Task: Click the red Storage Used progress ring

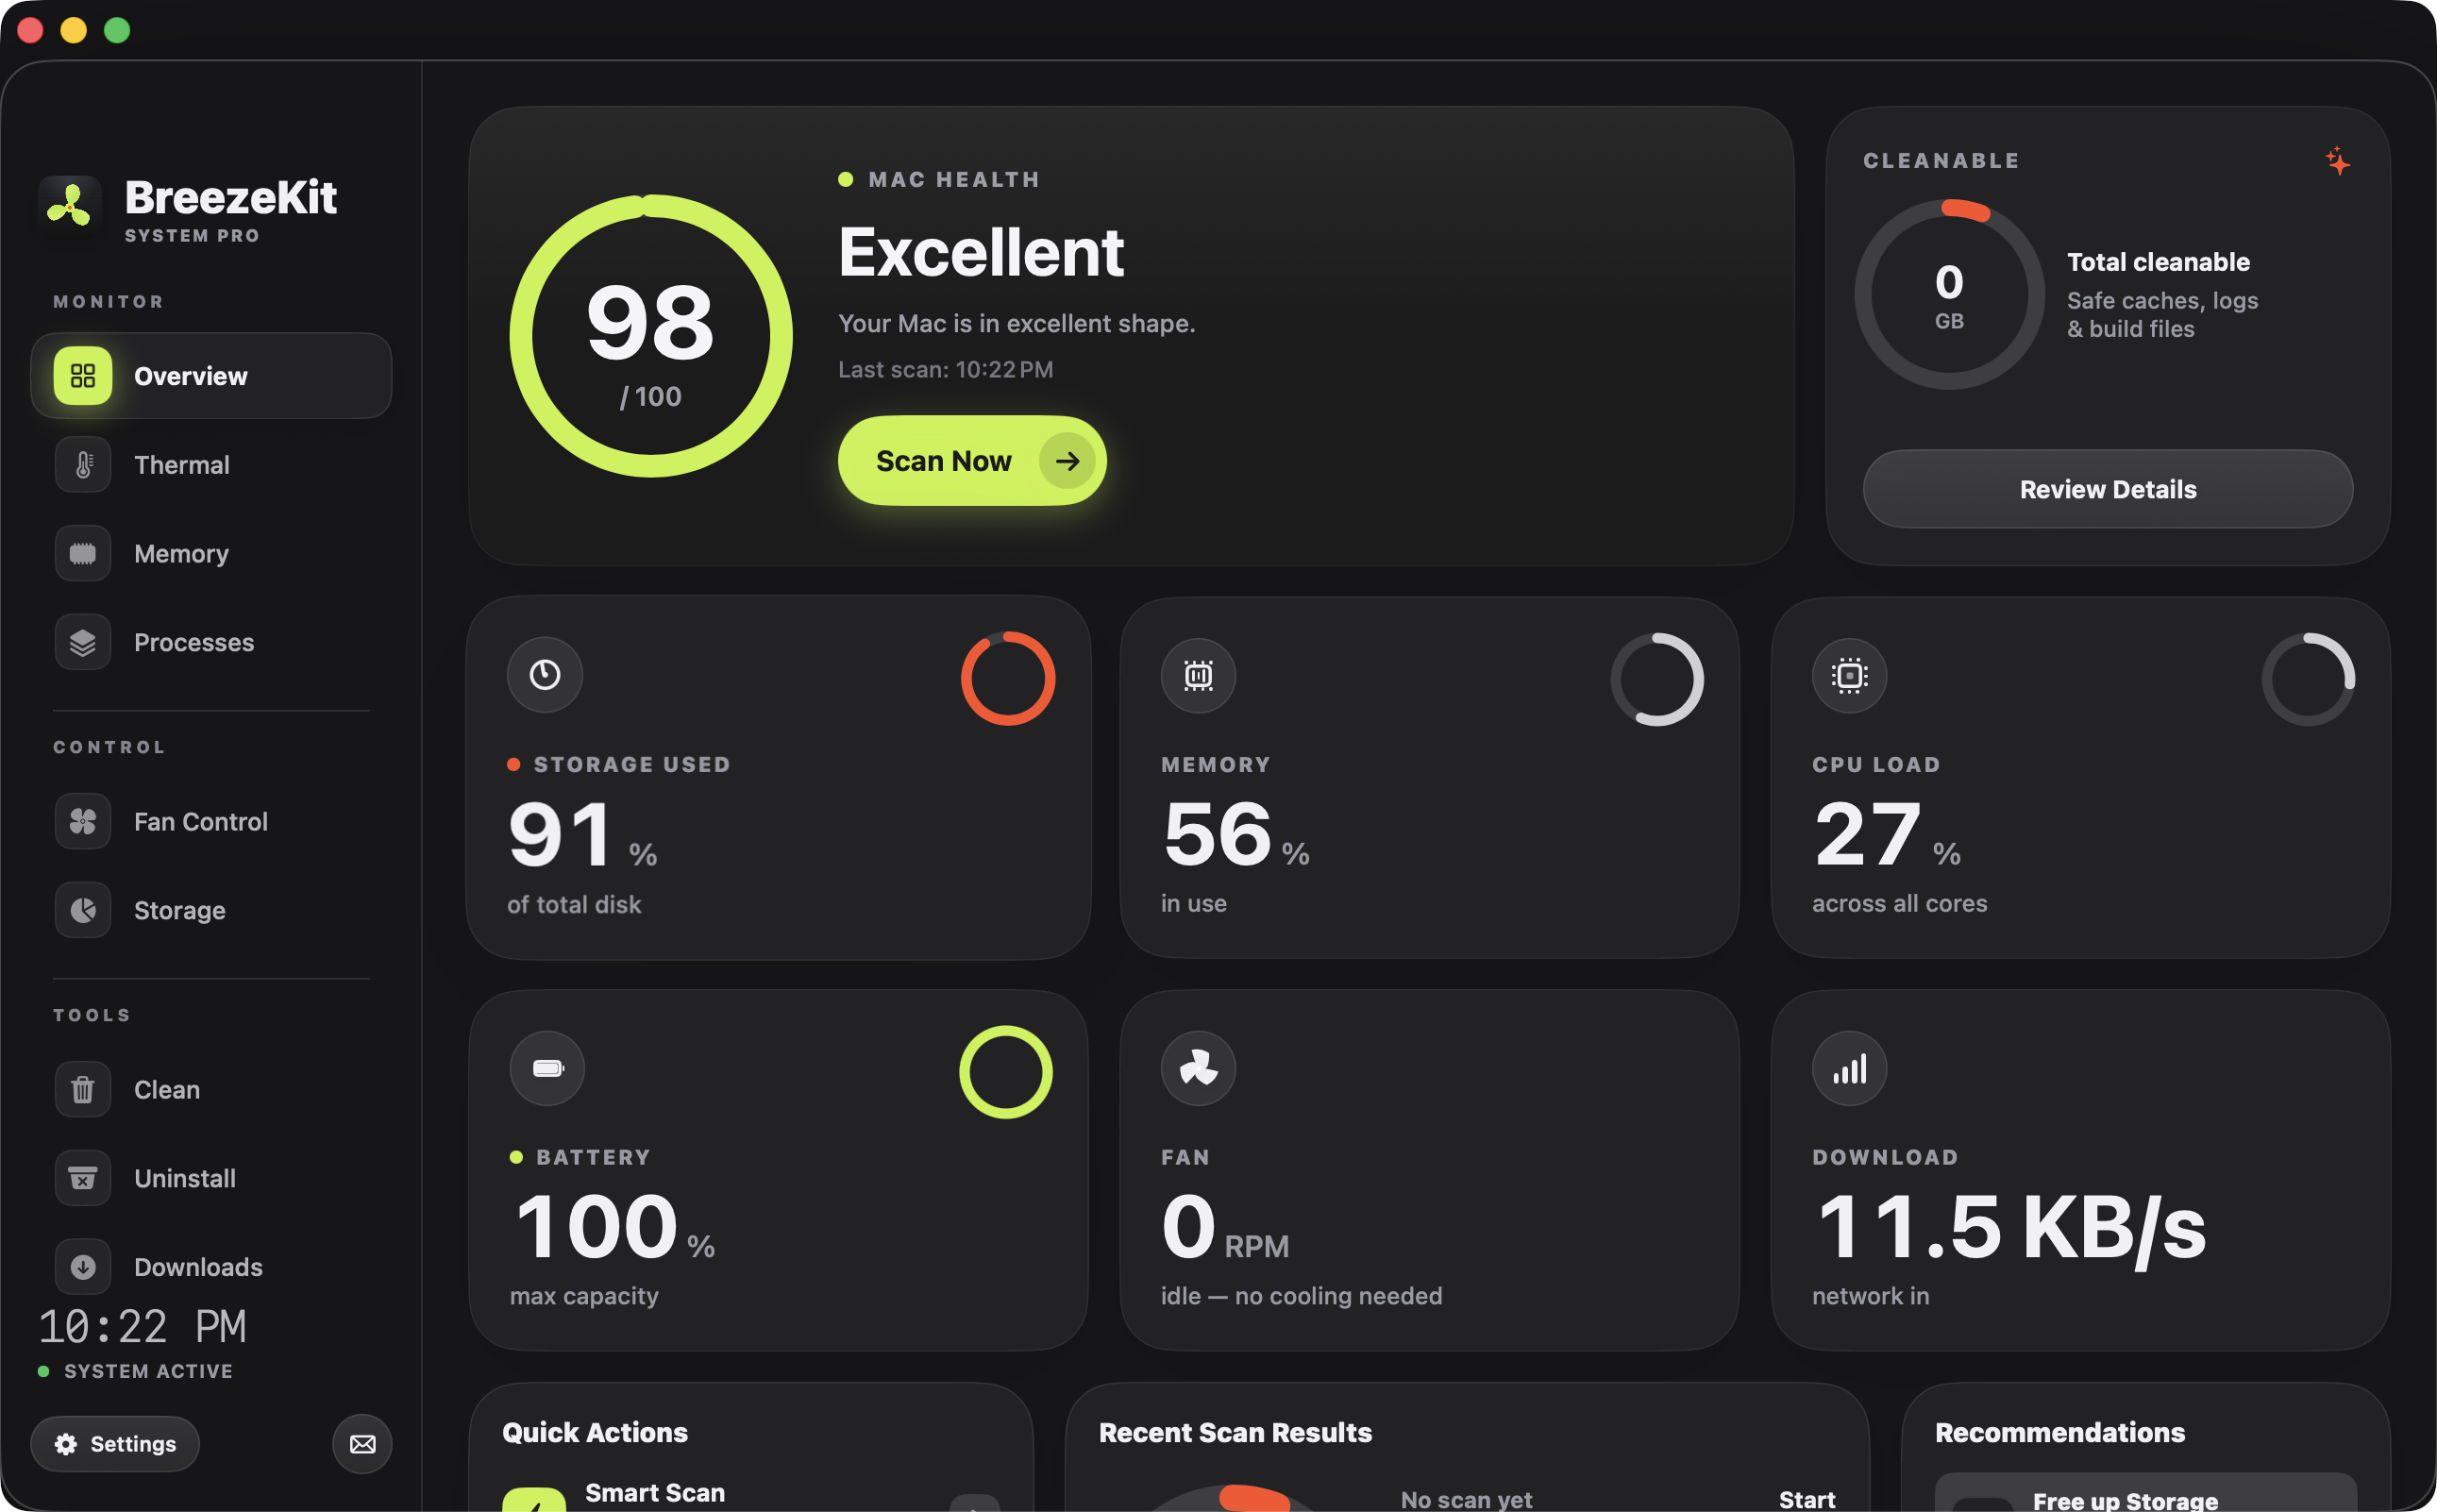Action: (1007, 678)
